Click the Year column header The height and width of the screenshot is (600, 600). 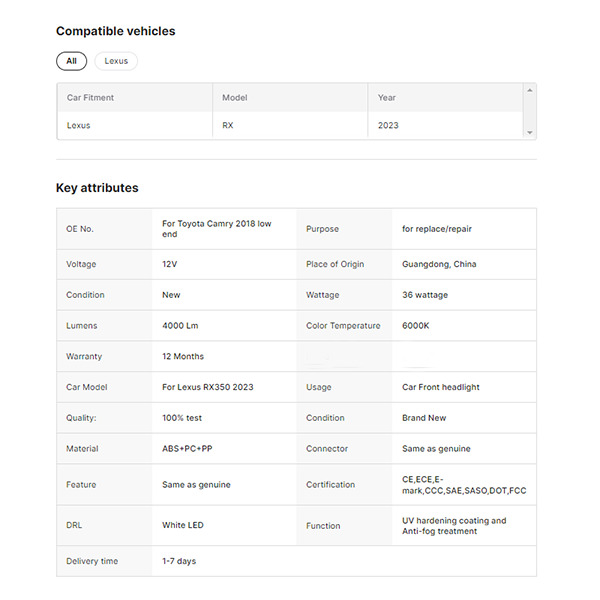(387, 98)
